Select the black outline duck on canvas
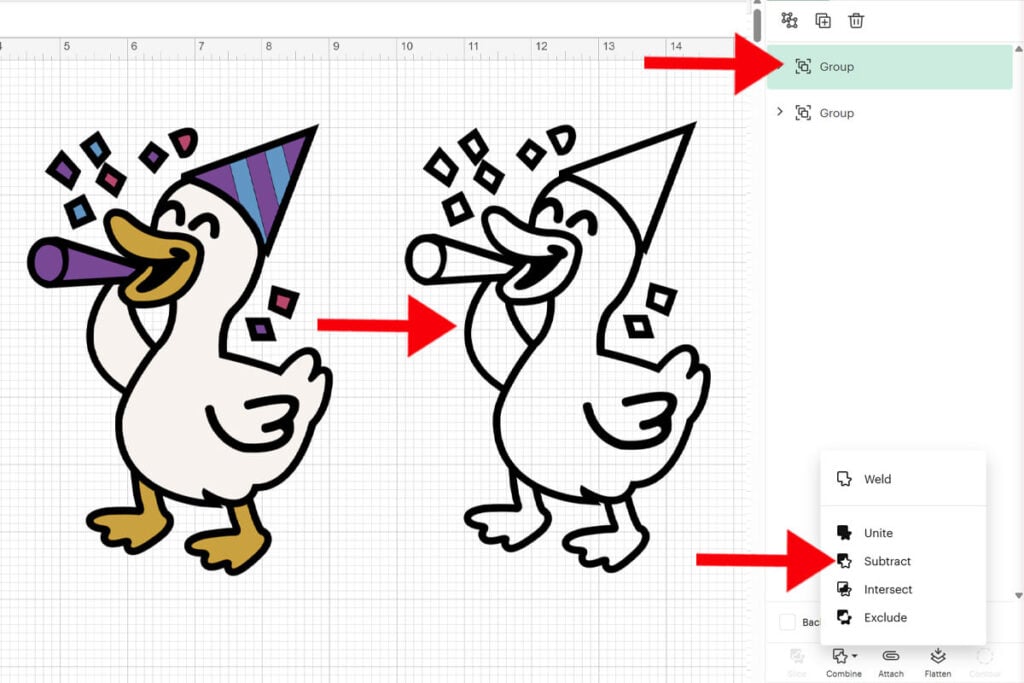The width and height of the screenshot is (1024, 683). pyautogui.click(x=558, y=347)
